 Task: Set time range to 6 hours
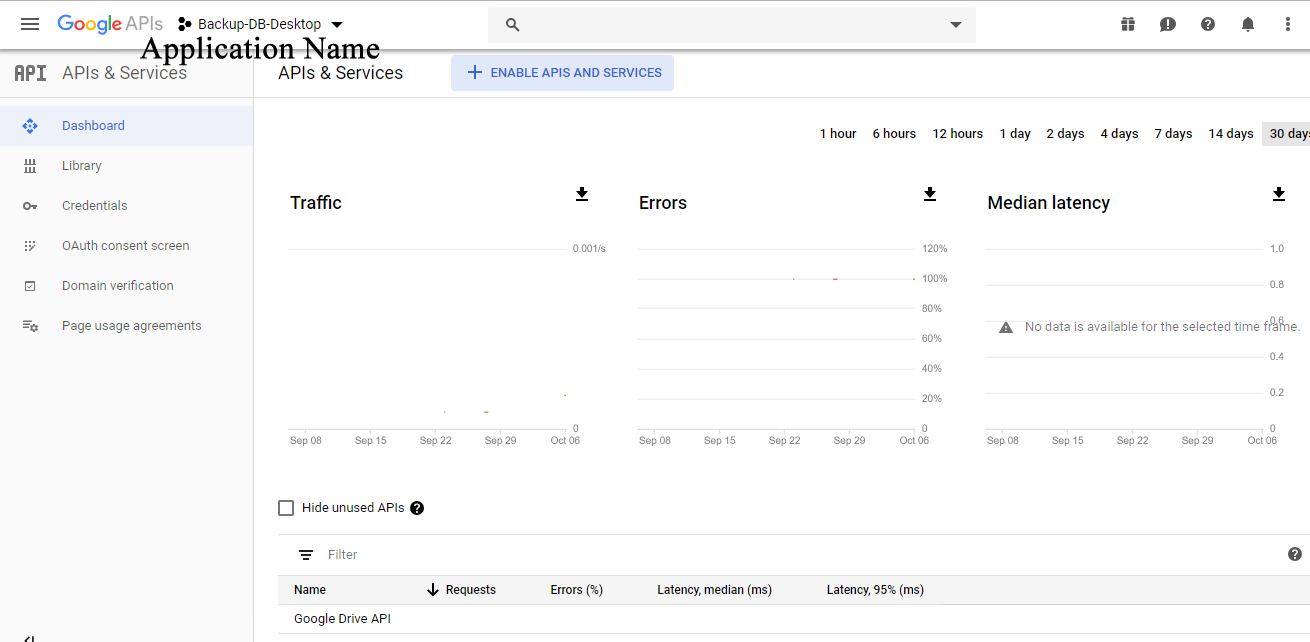[x=894, y=134]
